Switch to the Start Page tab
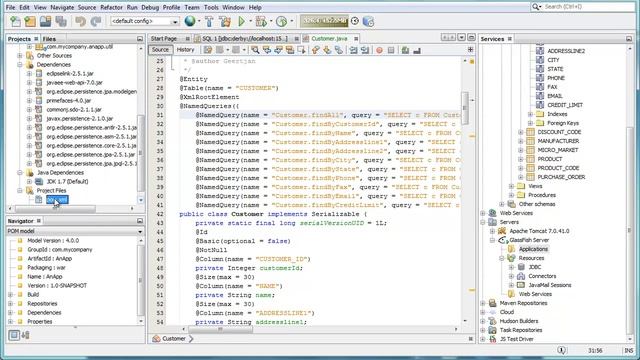The image size is (640, 360). tap(164, 38)
